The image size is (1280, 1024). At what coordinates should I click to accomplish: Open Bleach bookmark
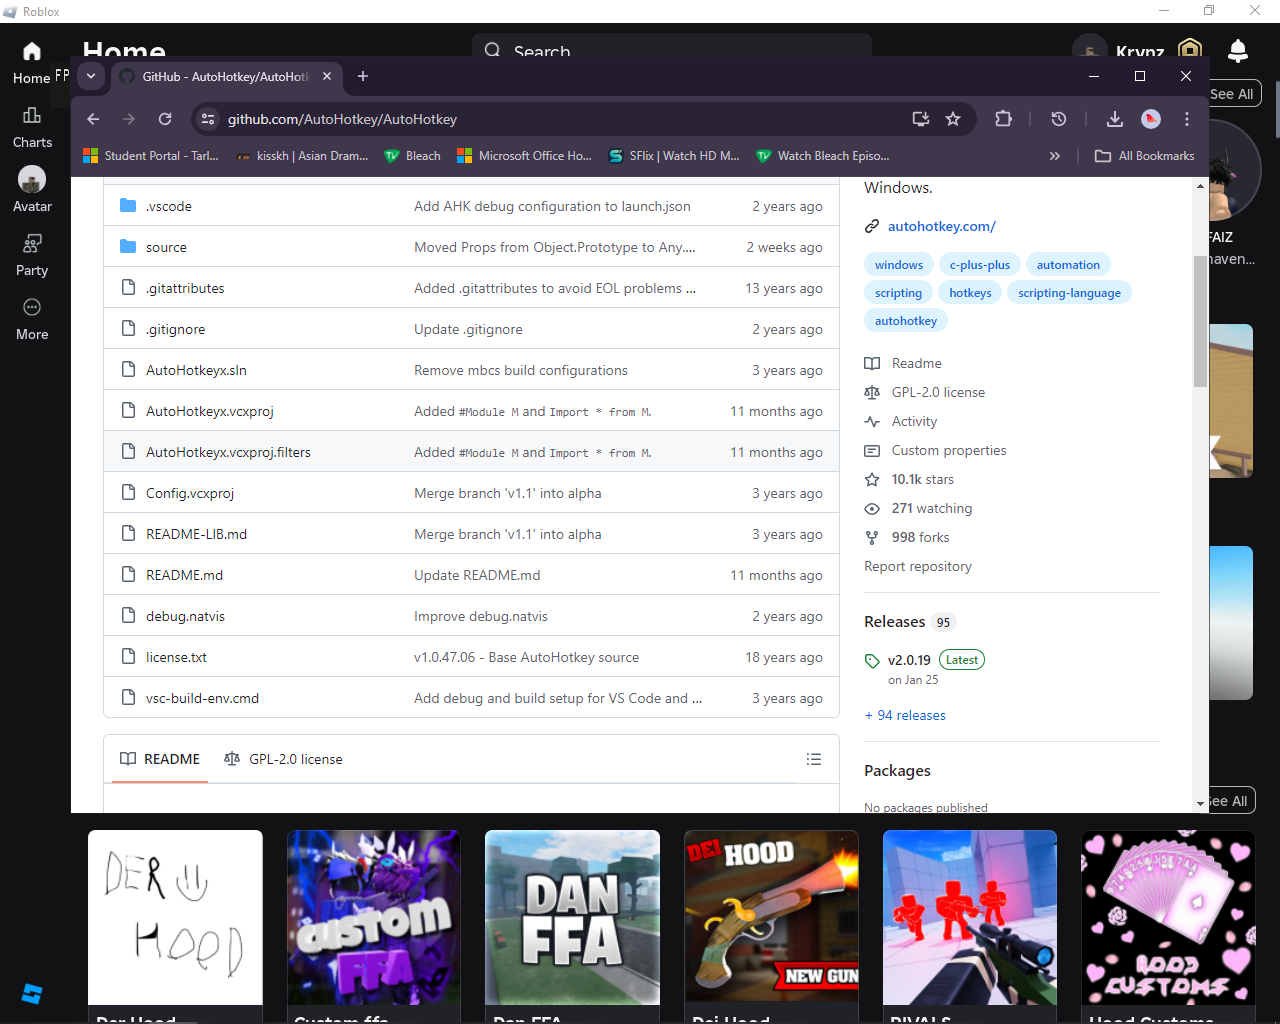click(413, 156)
